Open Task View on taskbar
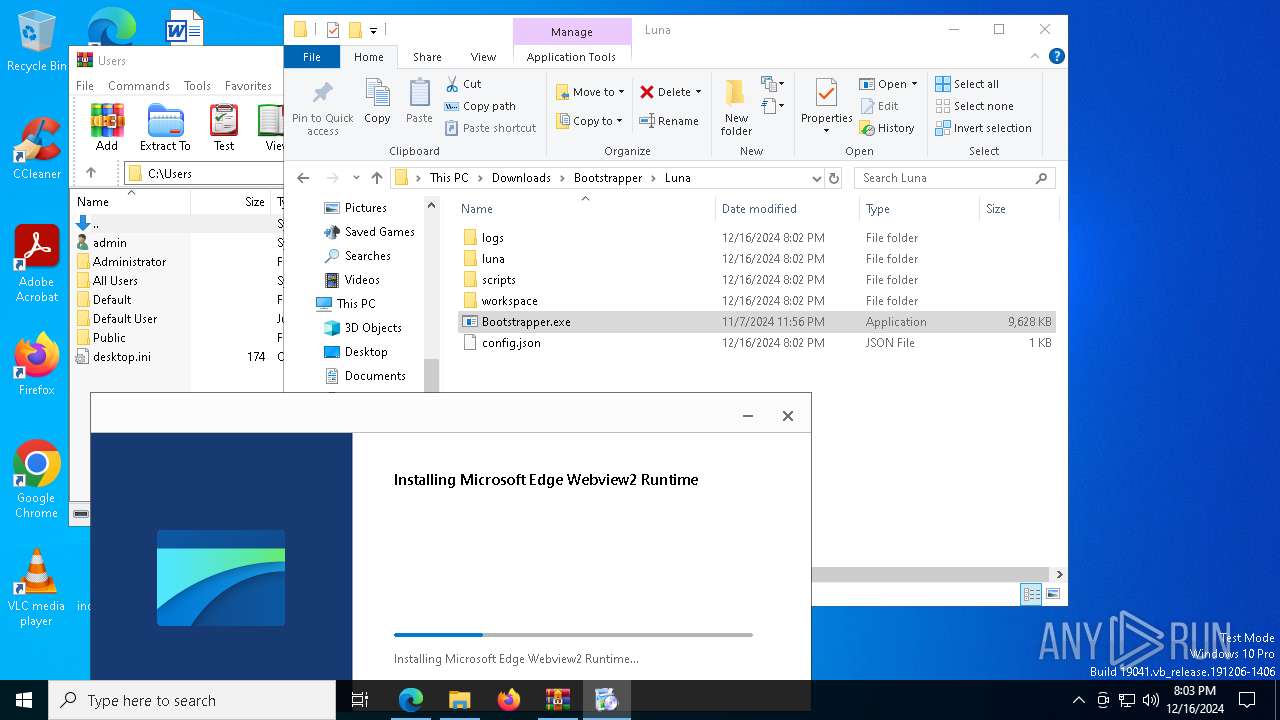This screenshot has width=1280, height=720. pyautogui.click(x=360, y=700)
